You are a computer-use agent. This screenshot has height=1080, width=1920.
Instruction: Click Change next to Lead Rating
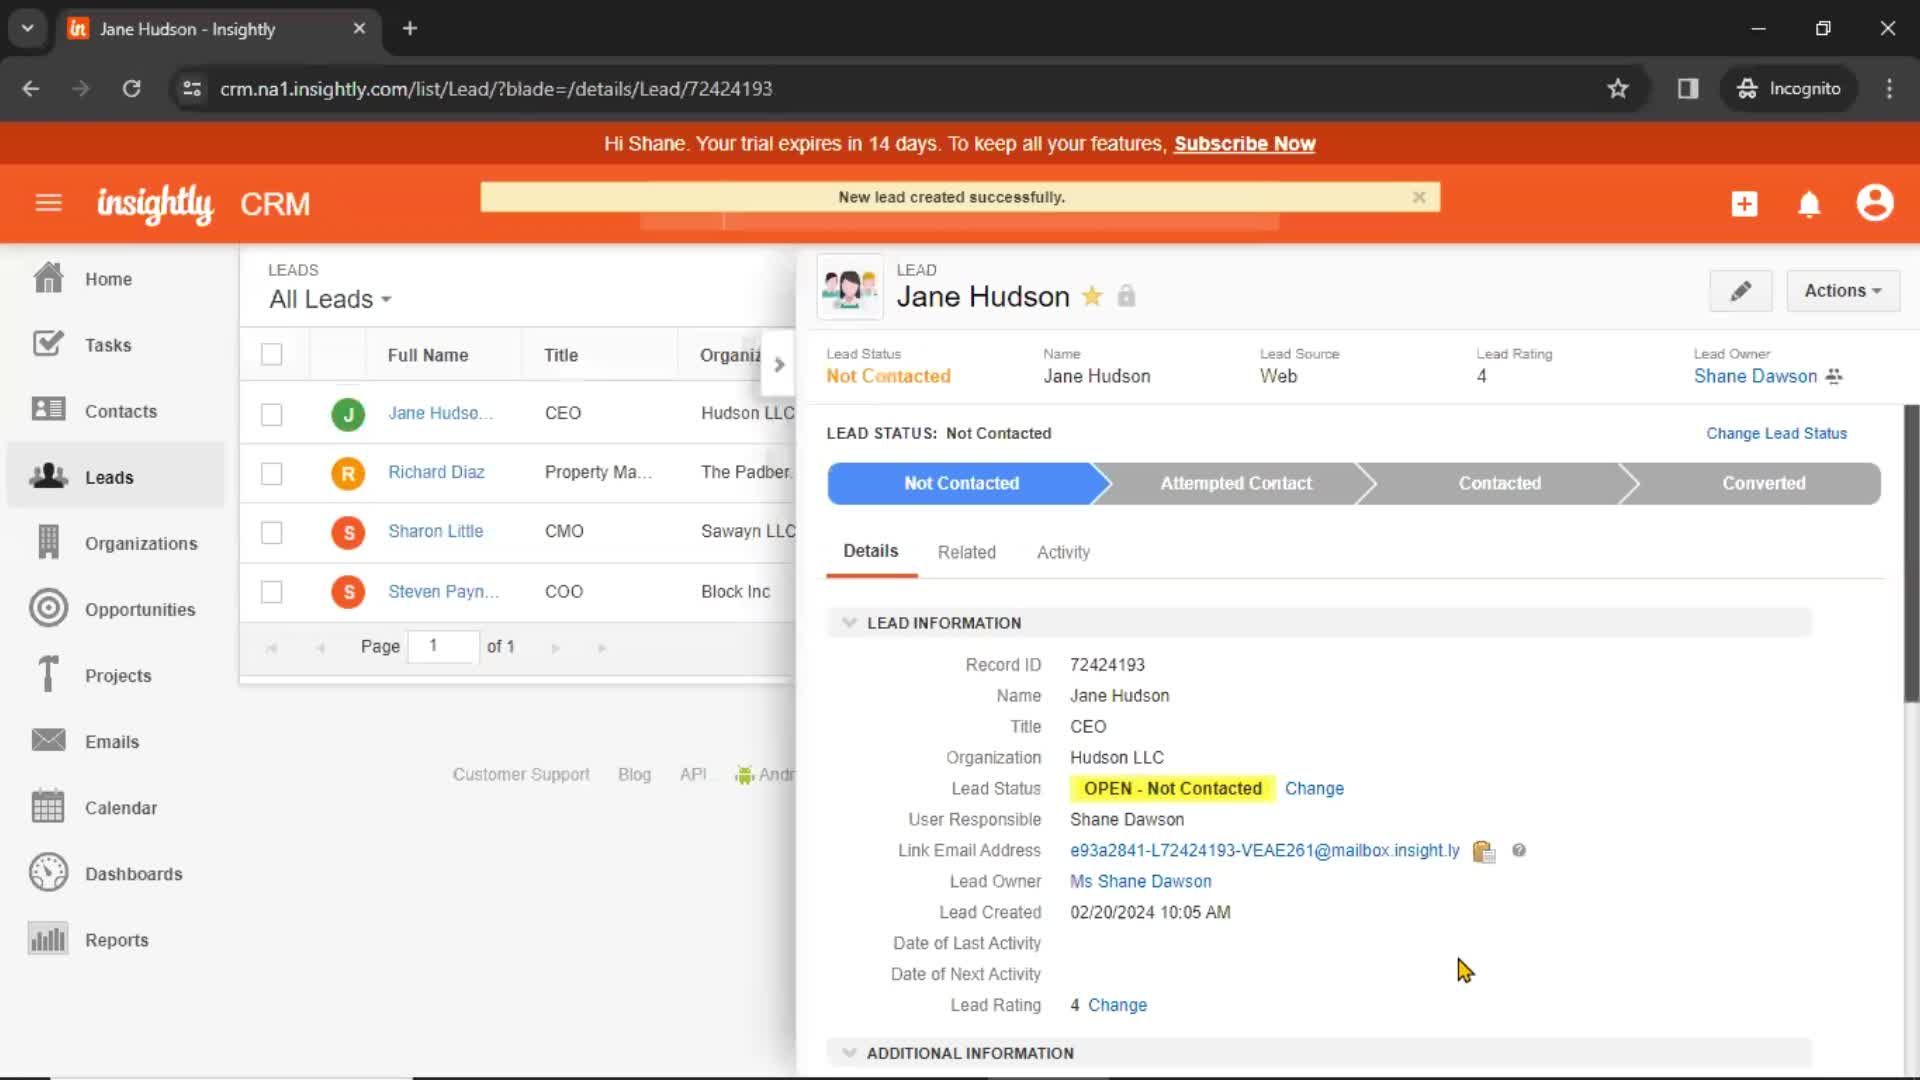tap(1116, 1005)
